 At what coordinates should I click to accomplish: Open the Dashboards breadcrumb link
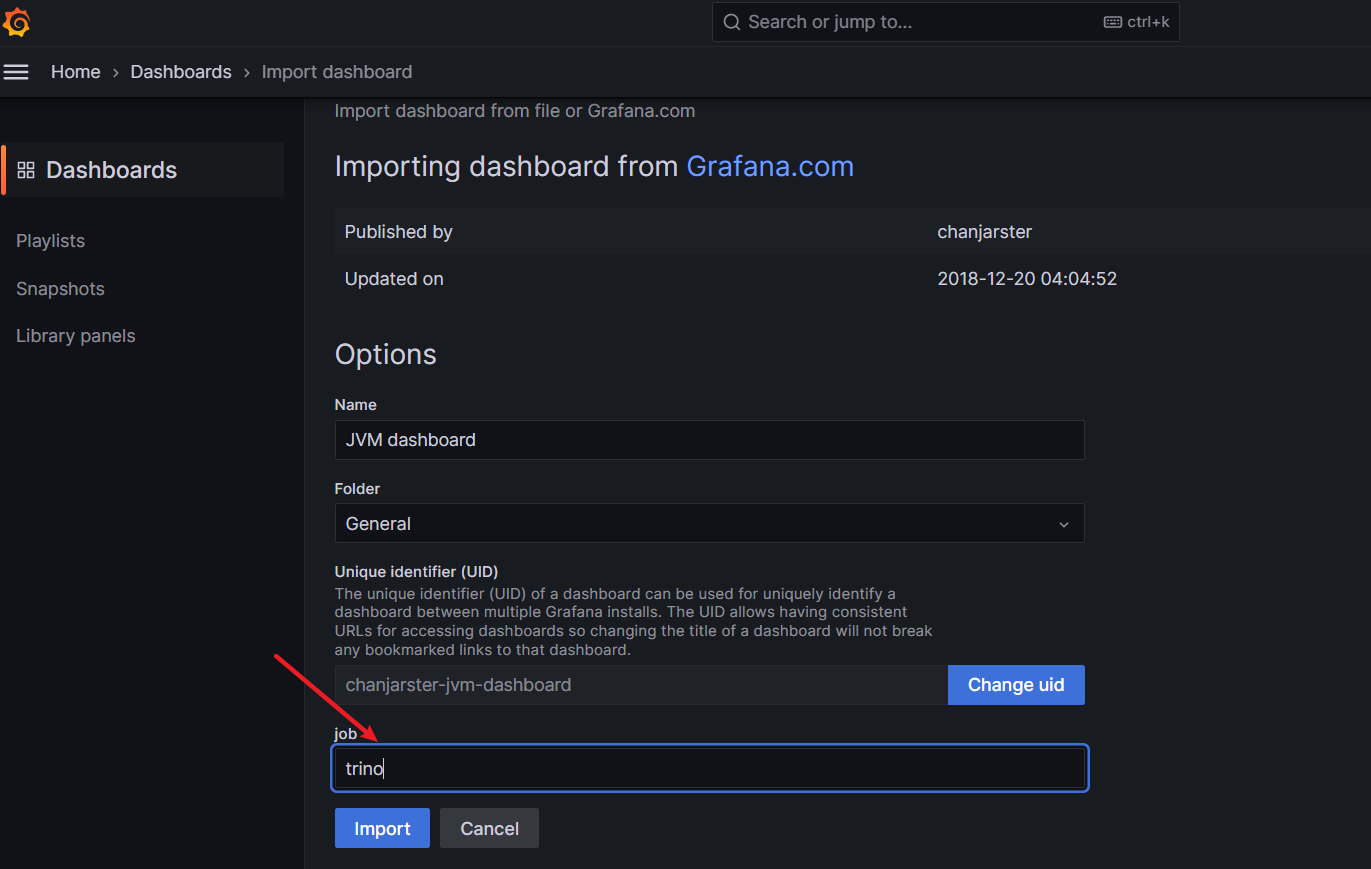(181, 72)
